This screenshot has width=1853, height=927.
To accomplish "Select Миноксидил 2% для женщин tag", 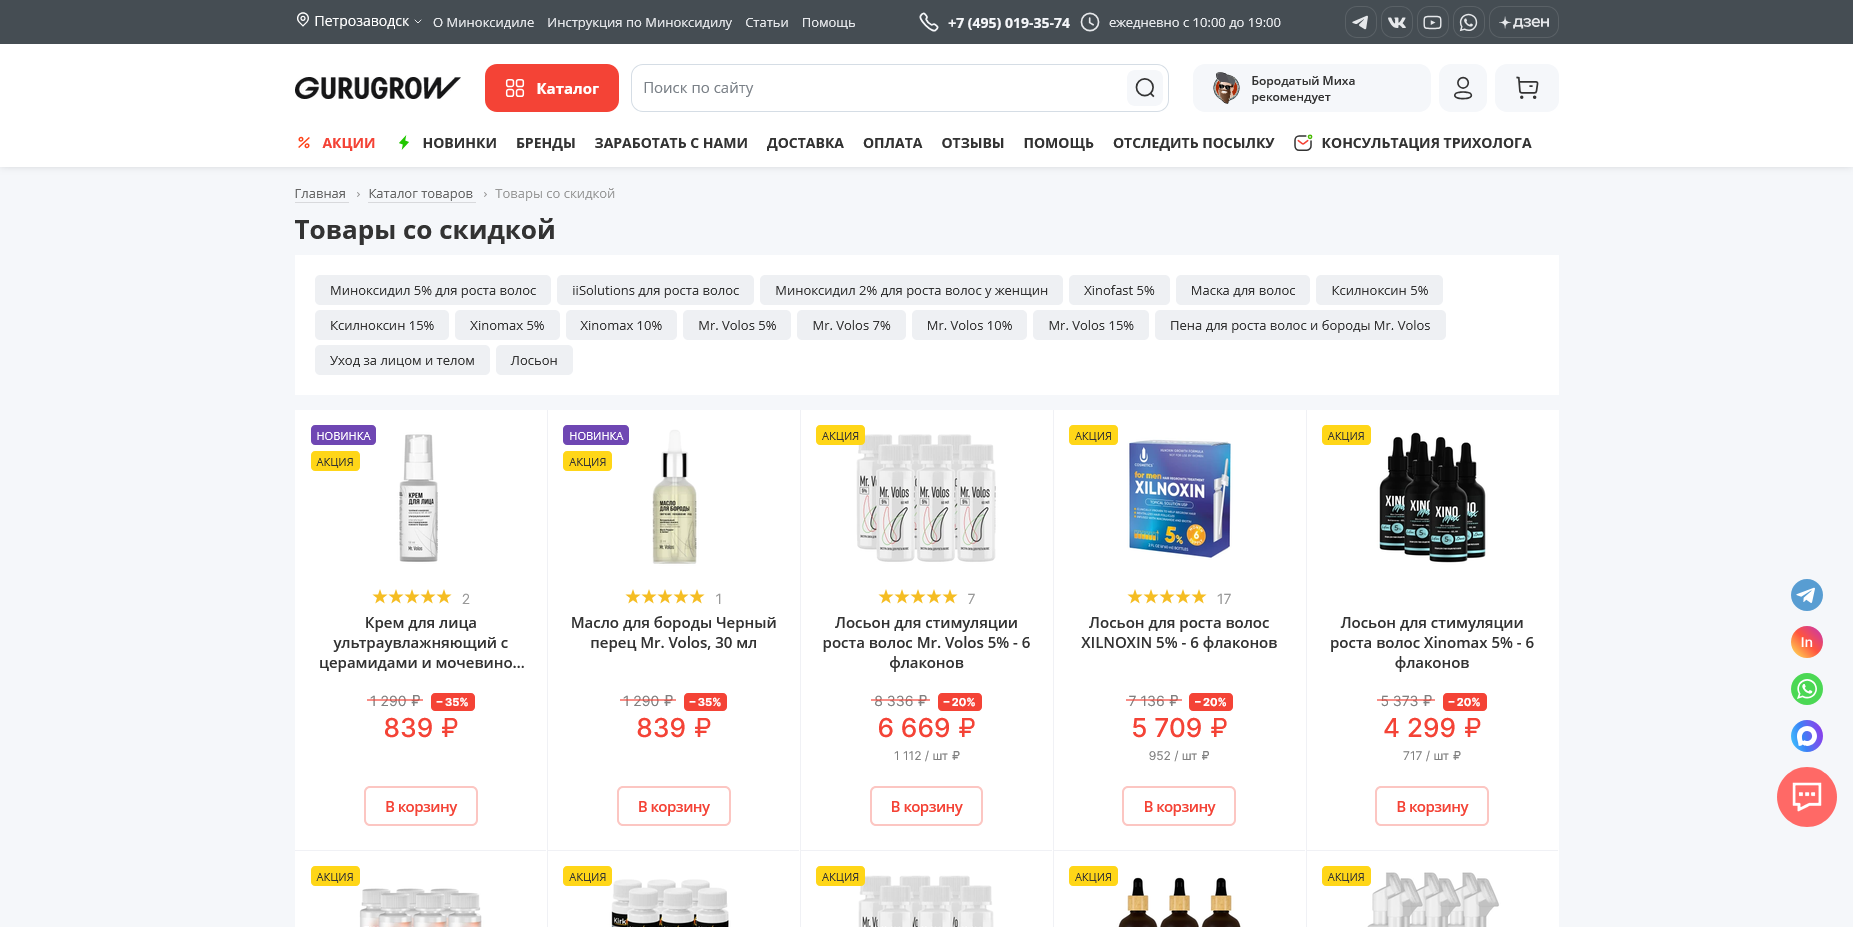I will click(x=911, y=290).
